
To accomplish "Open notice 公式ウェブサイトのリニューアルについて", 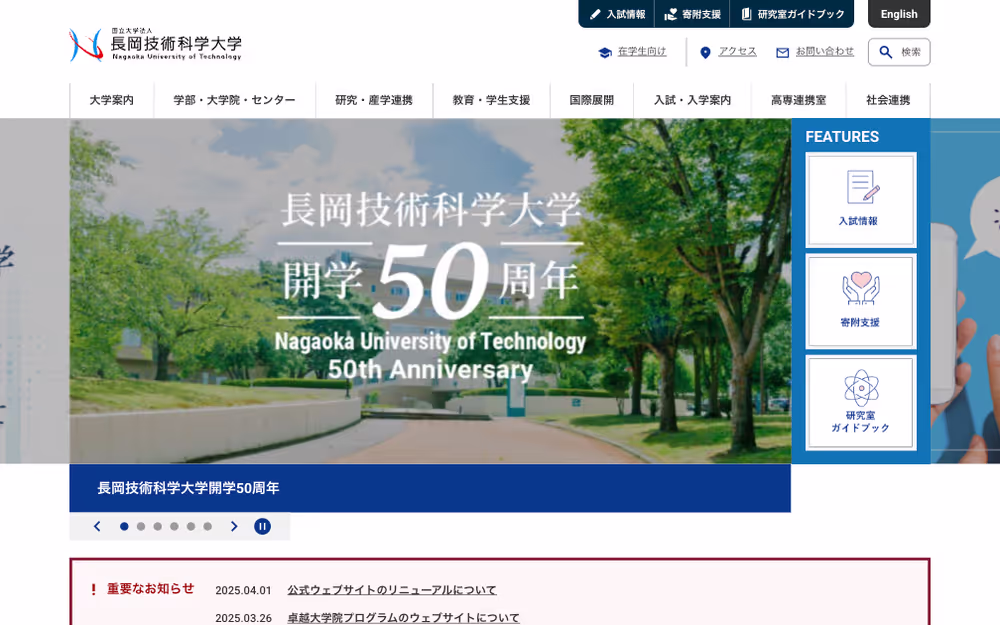I will click(x=392, y=590).
